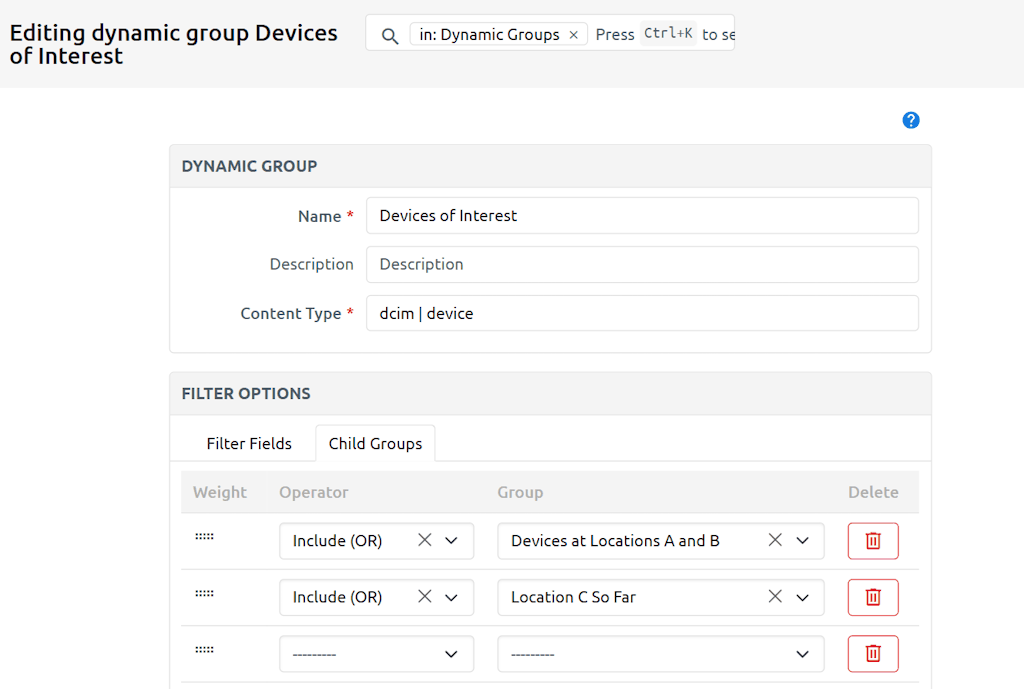Open the "Devices at Locations A and B" group dropdown
Screen dimensions: 1024x689
pos(801,540)
